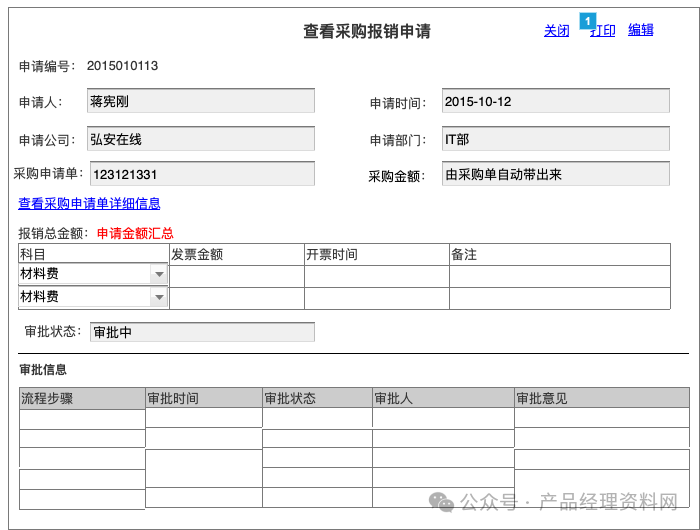Click the 申请人 field showing 蒋宪刚
This screenshot has width=700, height=530.
(x=201, y=101)
